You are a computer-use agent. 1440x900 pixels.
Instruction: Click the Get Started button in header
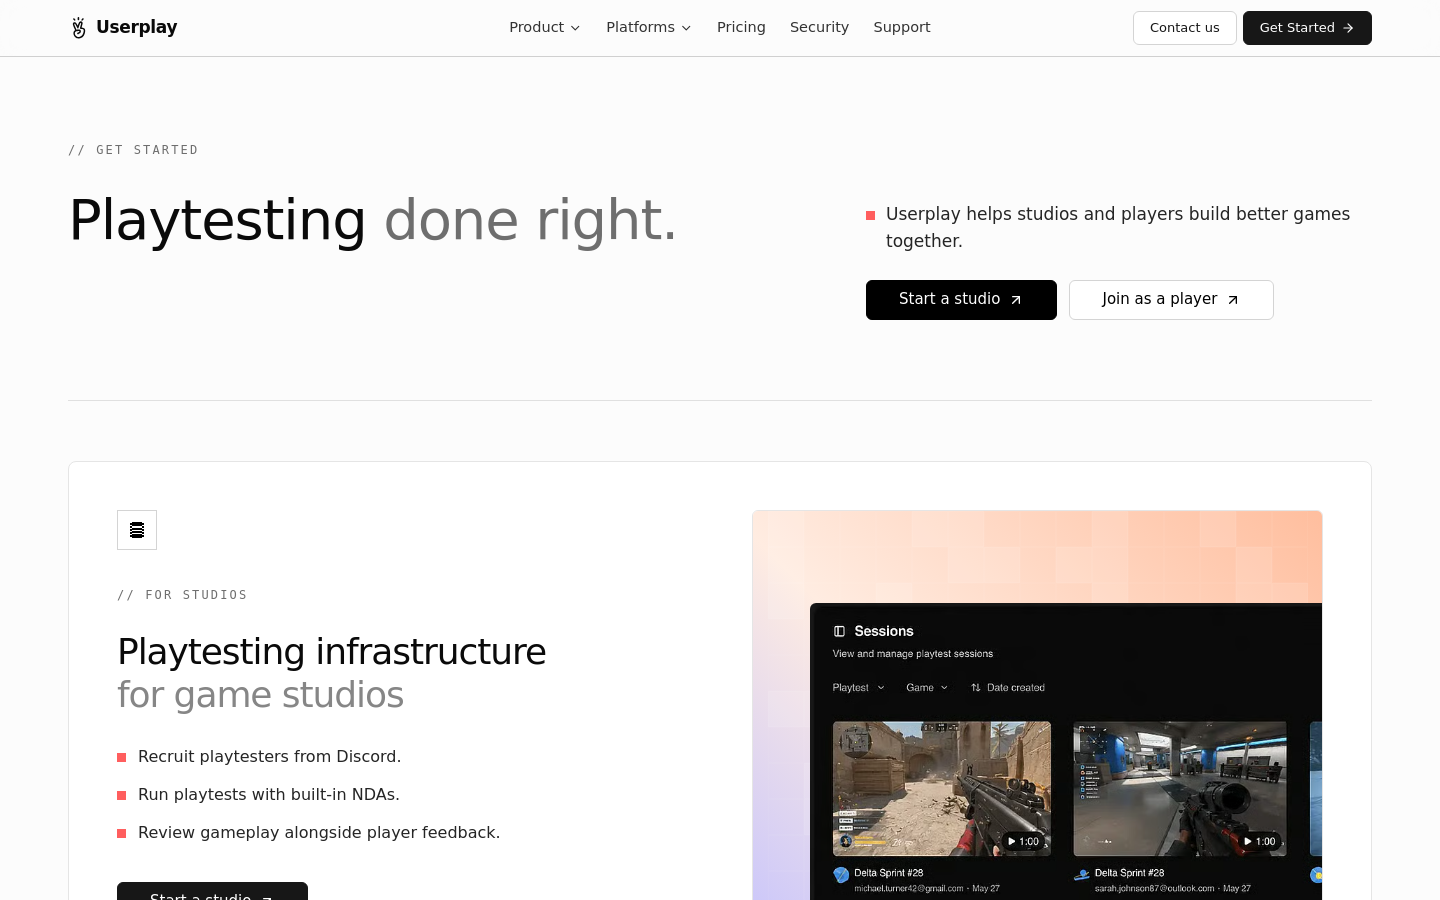point(1307,28)
